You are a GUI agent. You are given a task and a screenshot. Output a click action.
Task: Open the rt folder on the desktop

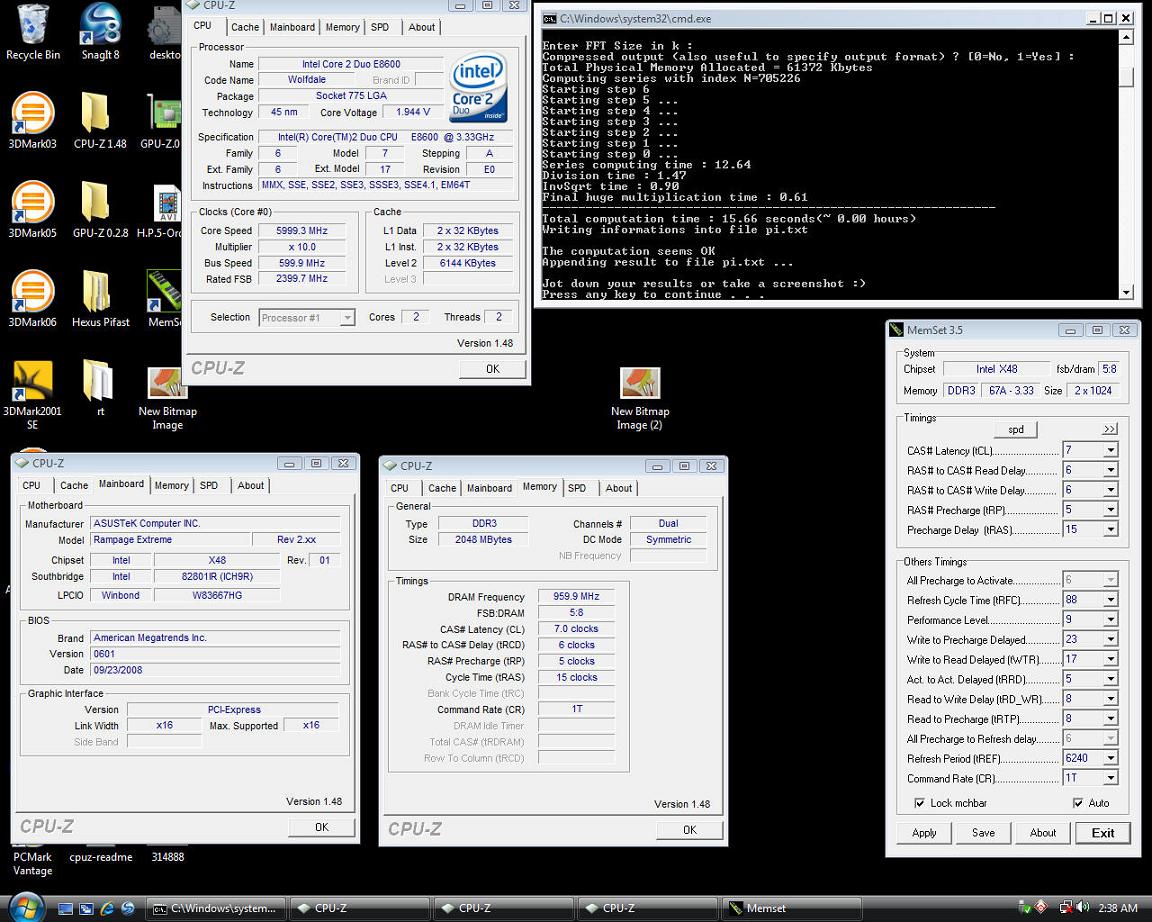(x=100, y=388)
